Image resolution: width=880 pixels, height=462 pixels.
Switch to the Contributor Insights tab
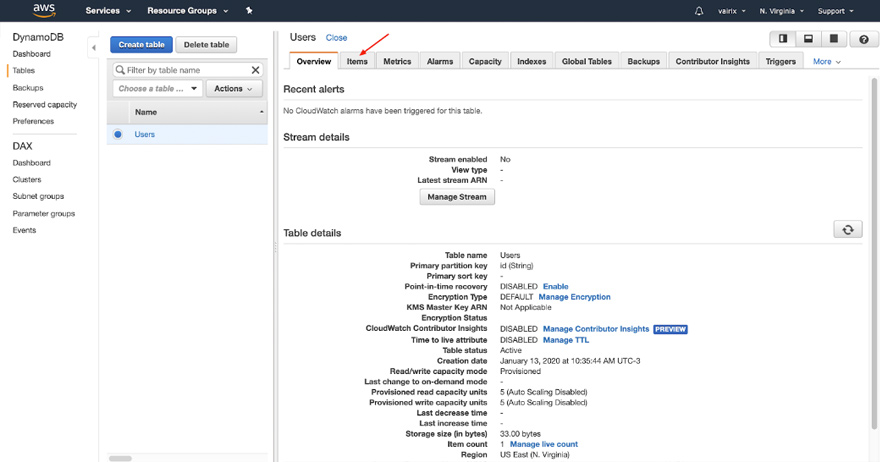(712, 61)
